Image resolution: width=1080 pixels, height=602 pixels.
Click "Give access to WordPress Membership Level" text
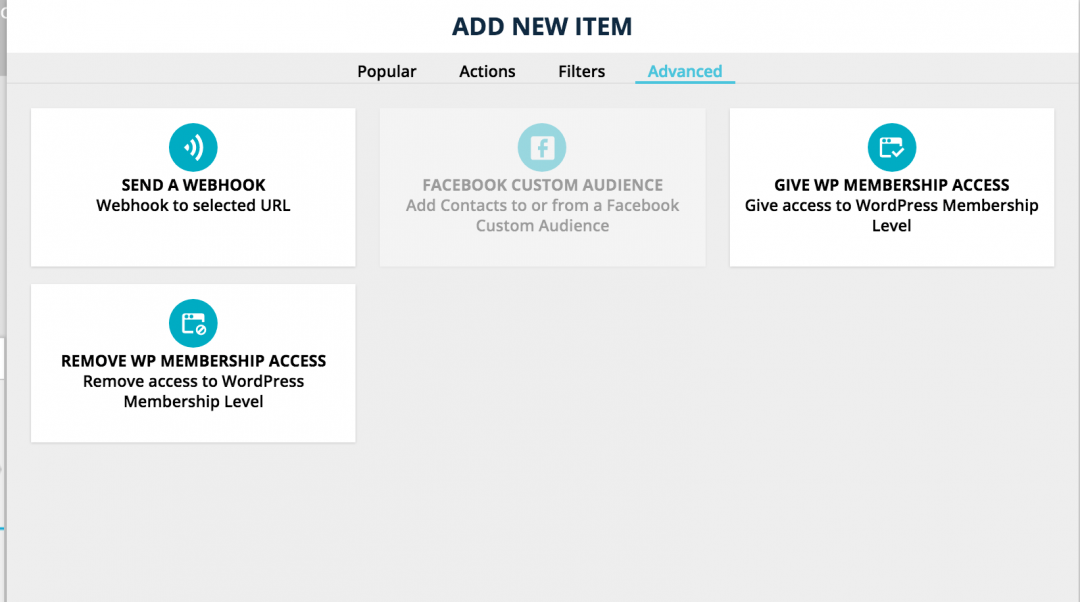point(891,215)
